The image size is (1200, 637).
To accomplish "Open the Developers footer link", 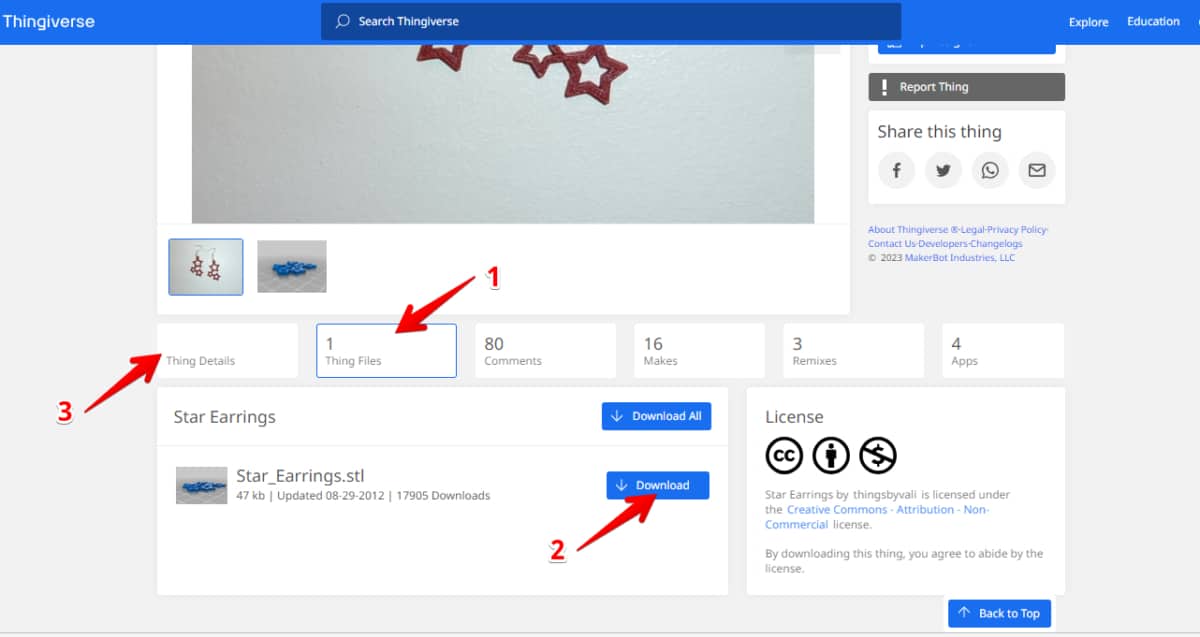I will pos(944,244).
